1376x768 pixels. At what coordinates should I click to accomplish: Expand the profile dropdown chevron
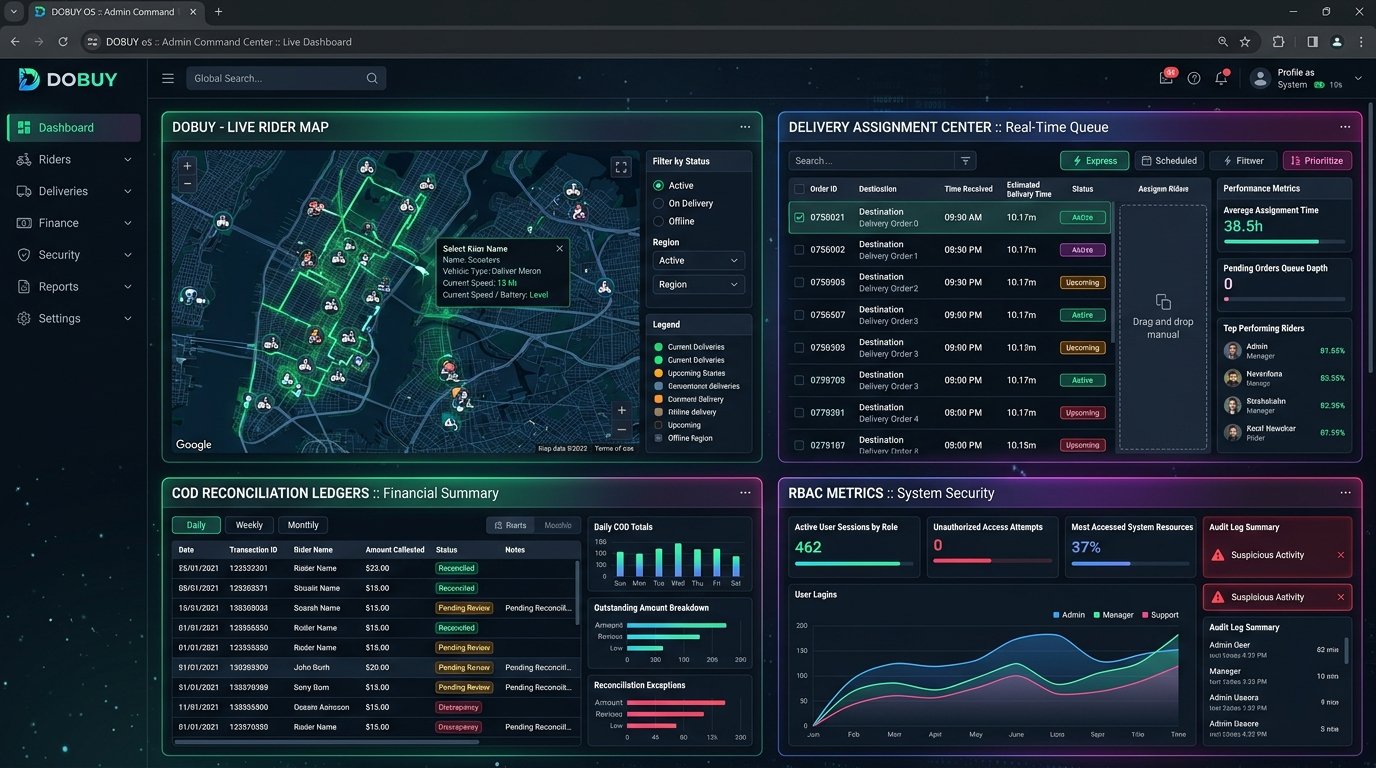[x=1358, y=78]
